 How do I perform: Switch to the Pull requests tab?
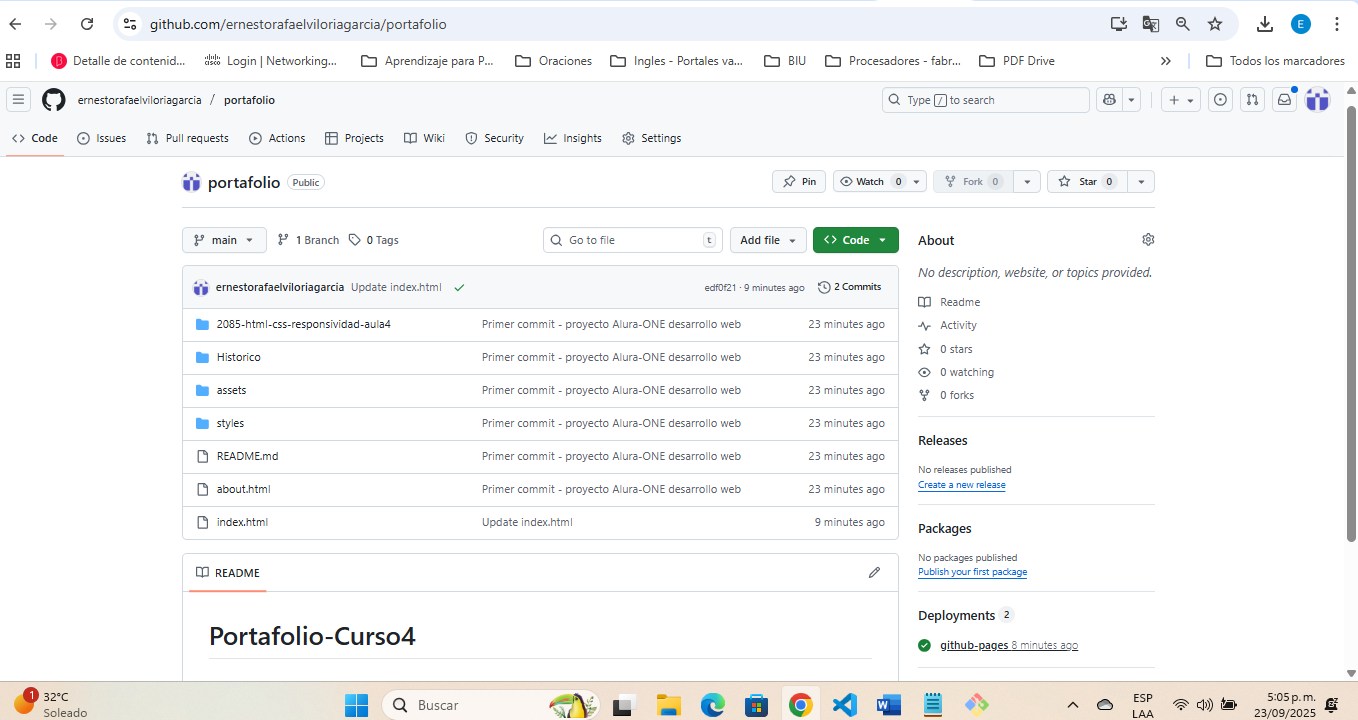[x=187, y=138]
